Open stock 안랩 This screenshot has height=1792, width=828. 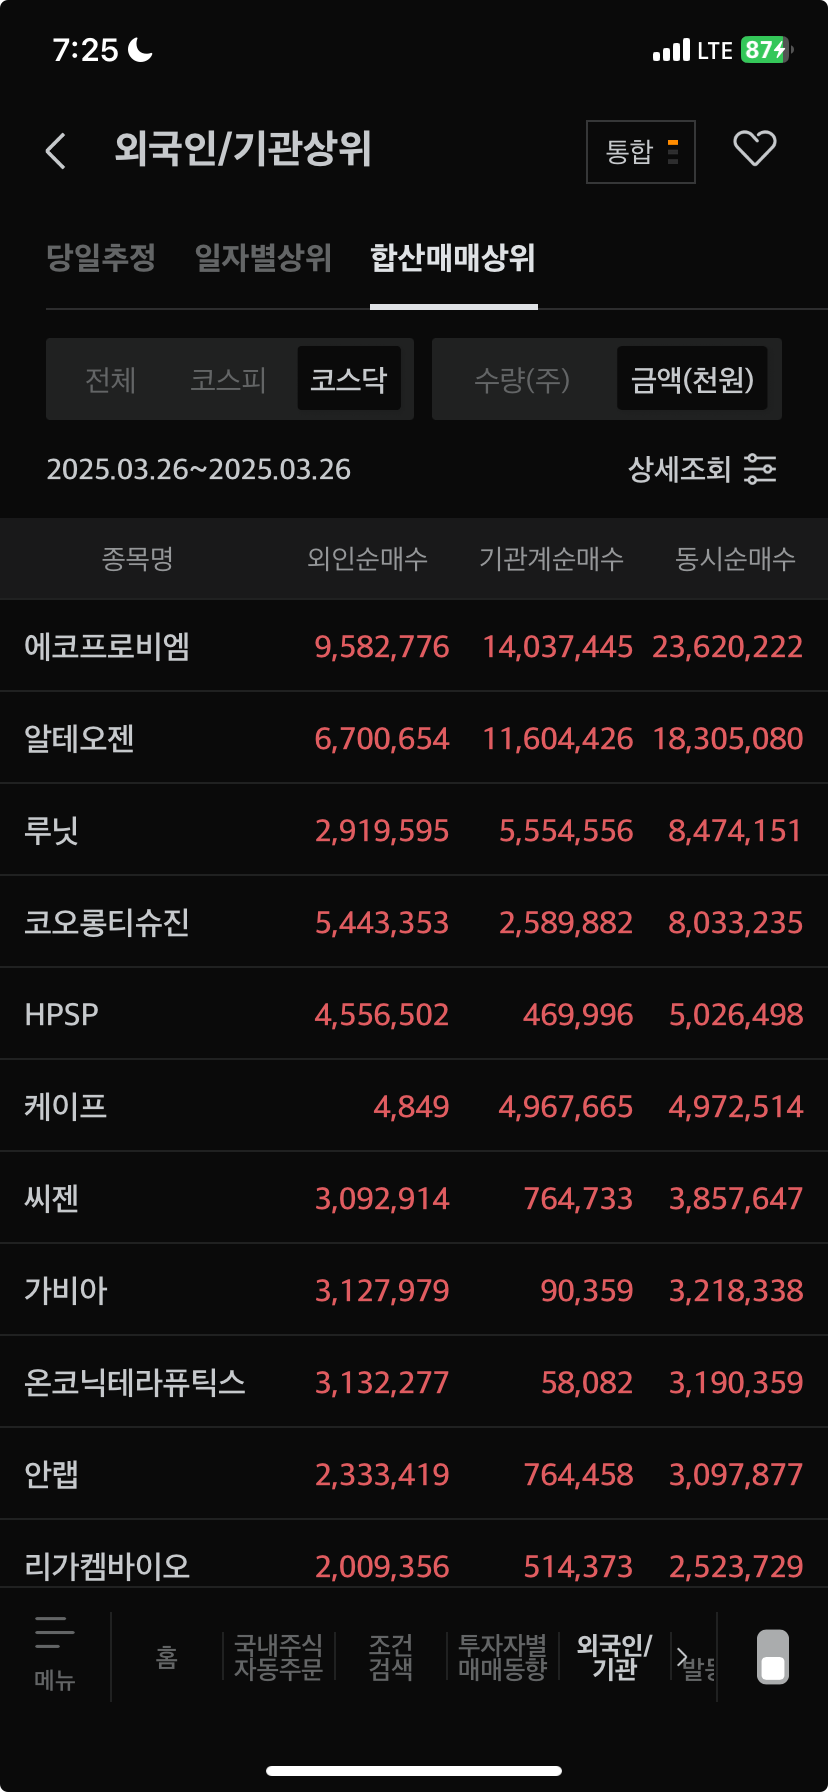pos(51,1474)
